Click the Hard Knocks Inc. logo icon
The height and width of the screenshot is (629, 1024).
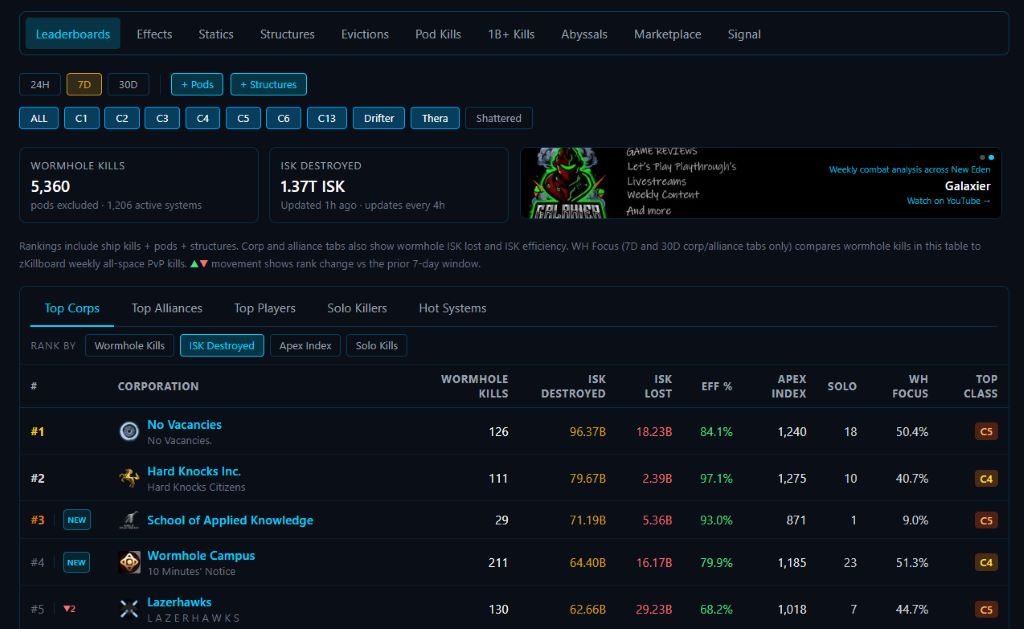point(129,478)
